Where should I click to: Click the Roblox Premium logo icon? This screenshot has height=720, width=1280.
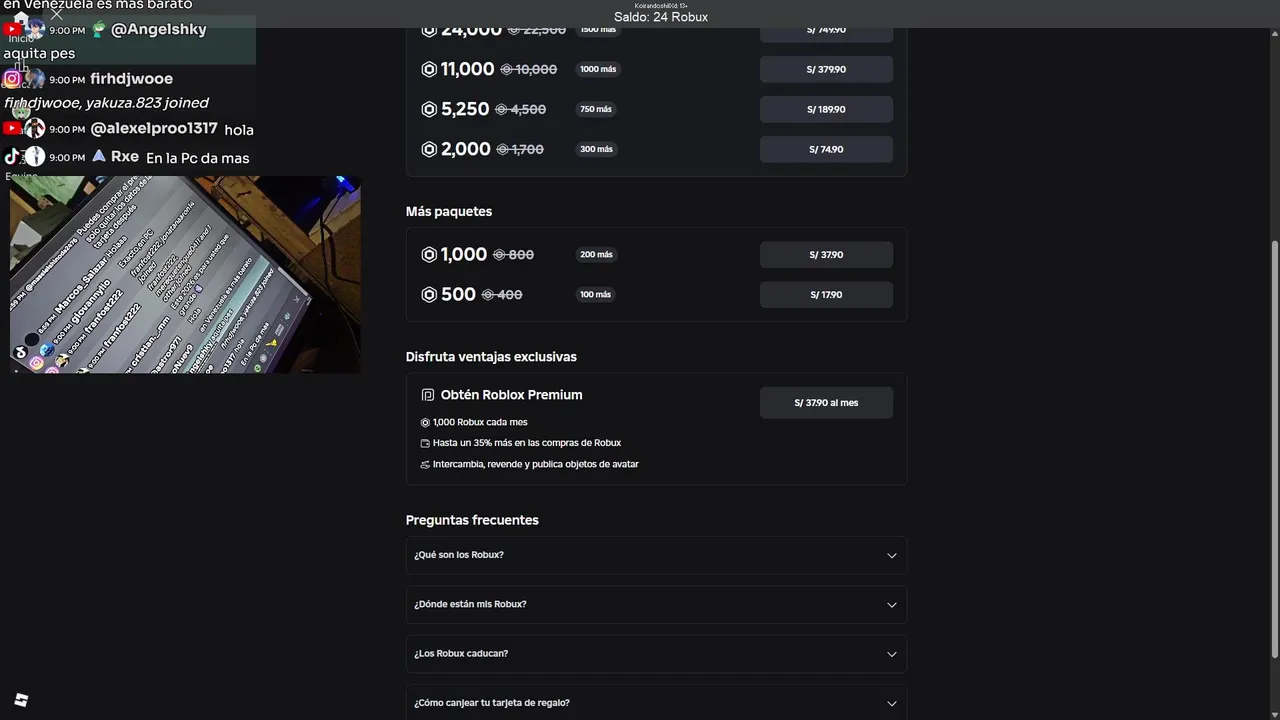tap(428, 395)
